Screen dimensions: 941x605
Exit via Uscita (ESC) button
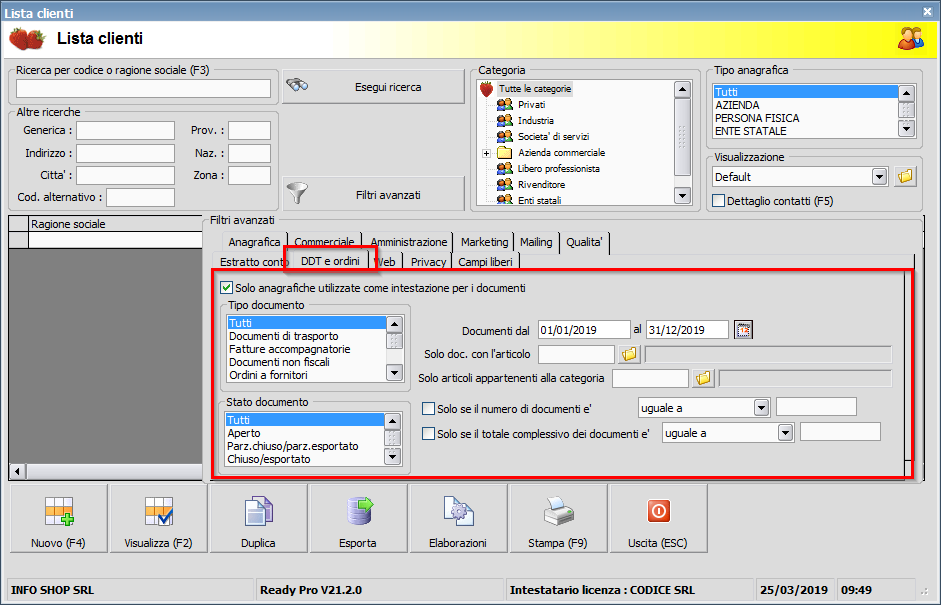[x=658, y=519]
